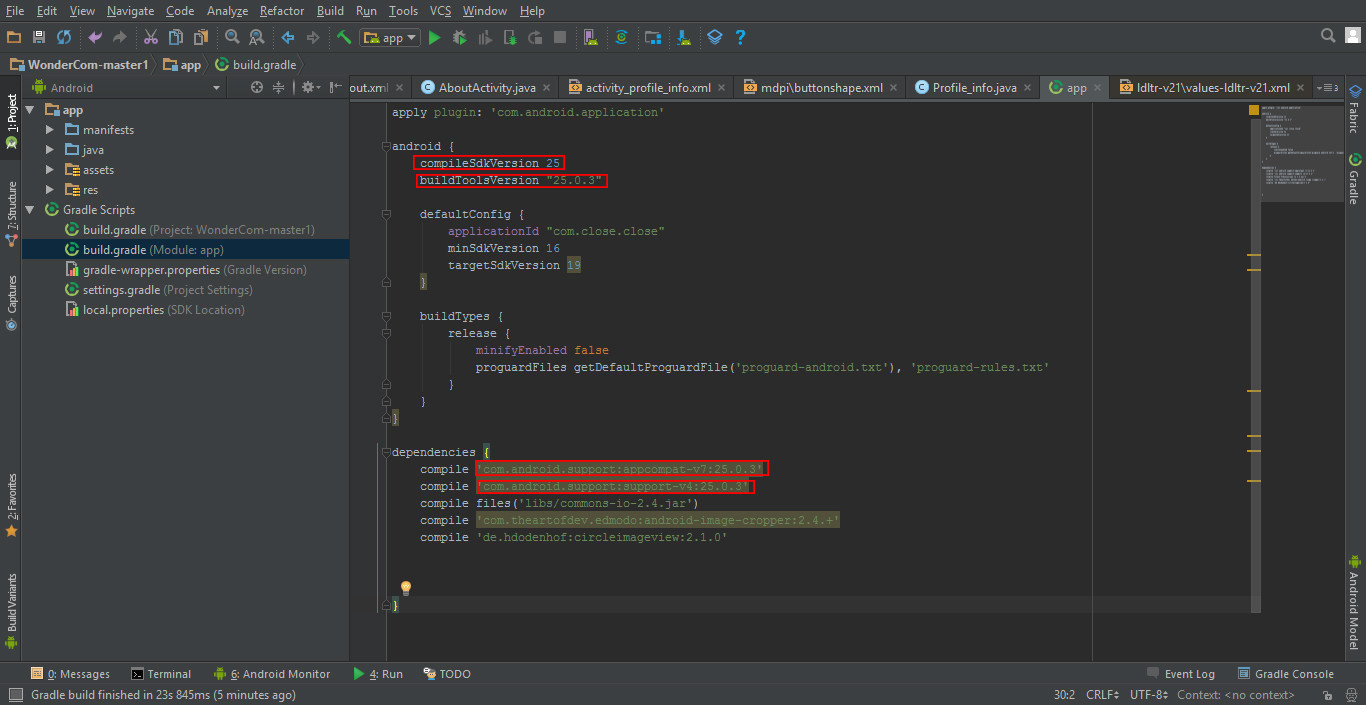Open the Android Monitor tool window
This screenshot has width=1366, height=705.
272,674
